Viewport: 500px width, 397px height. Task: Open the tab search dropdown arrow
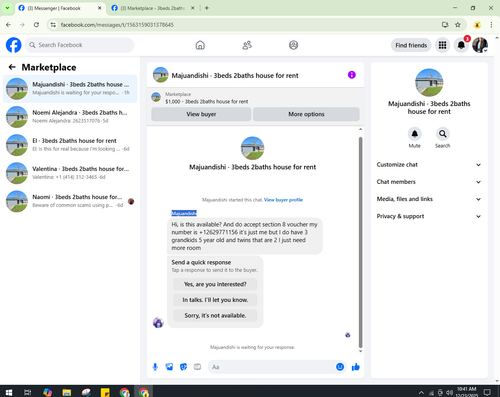point(7,8)
